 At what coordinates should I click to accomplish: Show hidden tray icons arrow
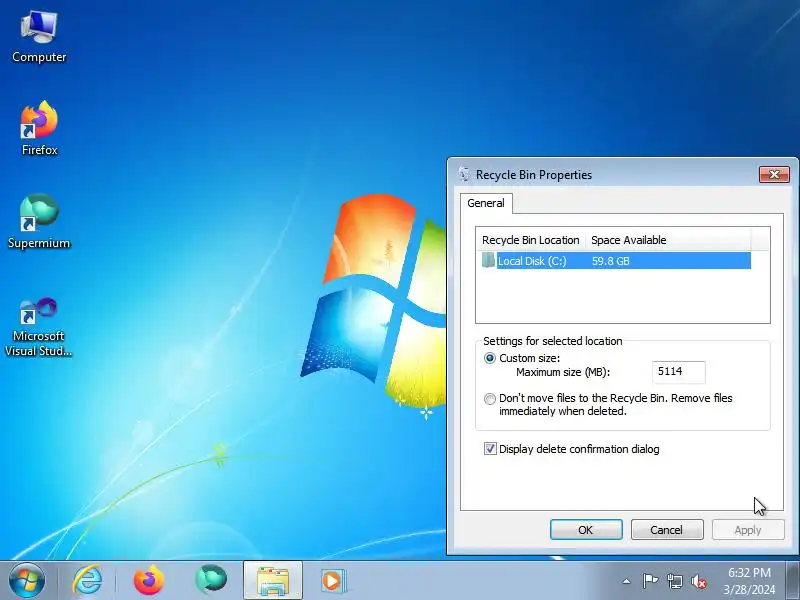coord(627,581)
